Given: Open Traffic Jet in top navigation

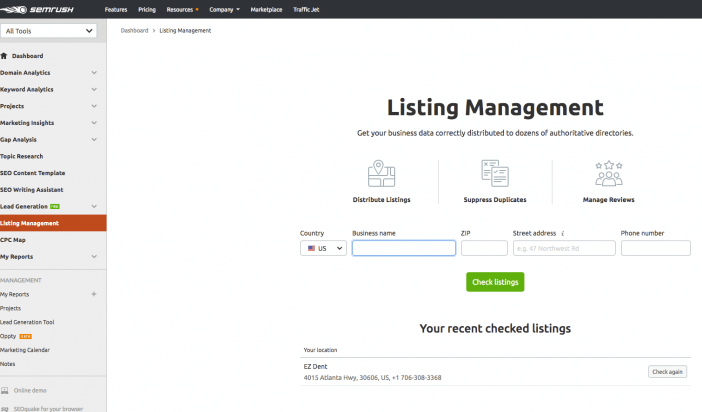Looking at the screenshot, I should (x=306, y=9).
